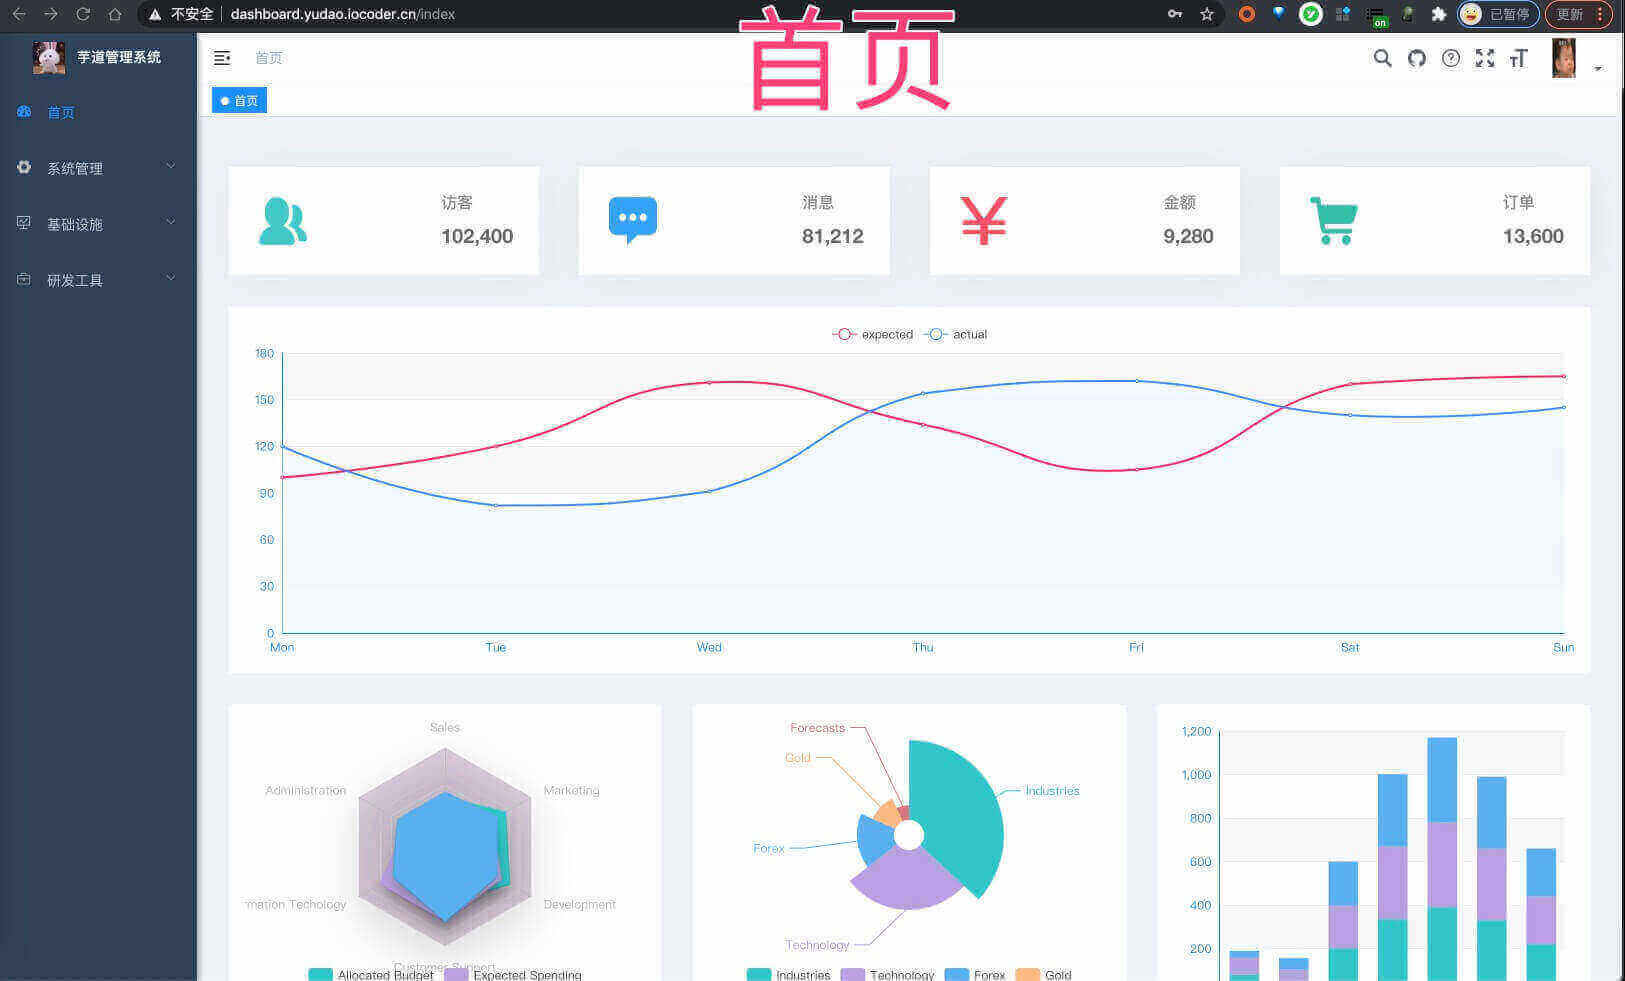Collapse the sidebar with the hamburger icon
The height and width of the screenshot is (981, 1625).
click(221, 58)
